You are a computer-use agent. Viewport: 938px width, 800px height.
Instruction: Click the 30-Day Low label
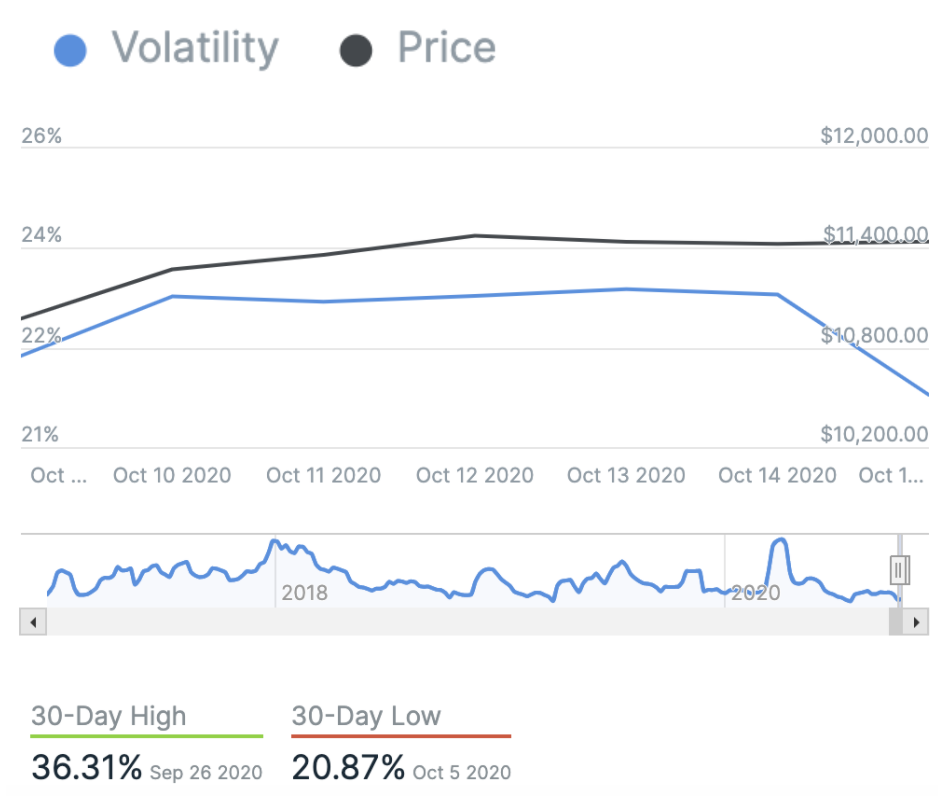(x=366, y=716)
